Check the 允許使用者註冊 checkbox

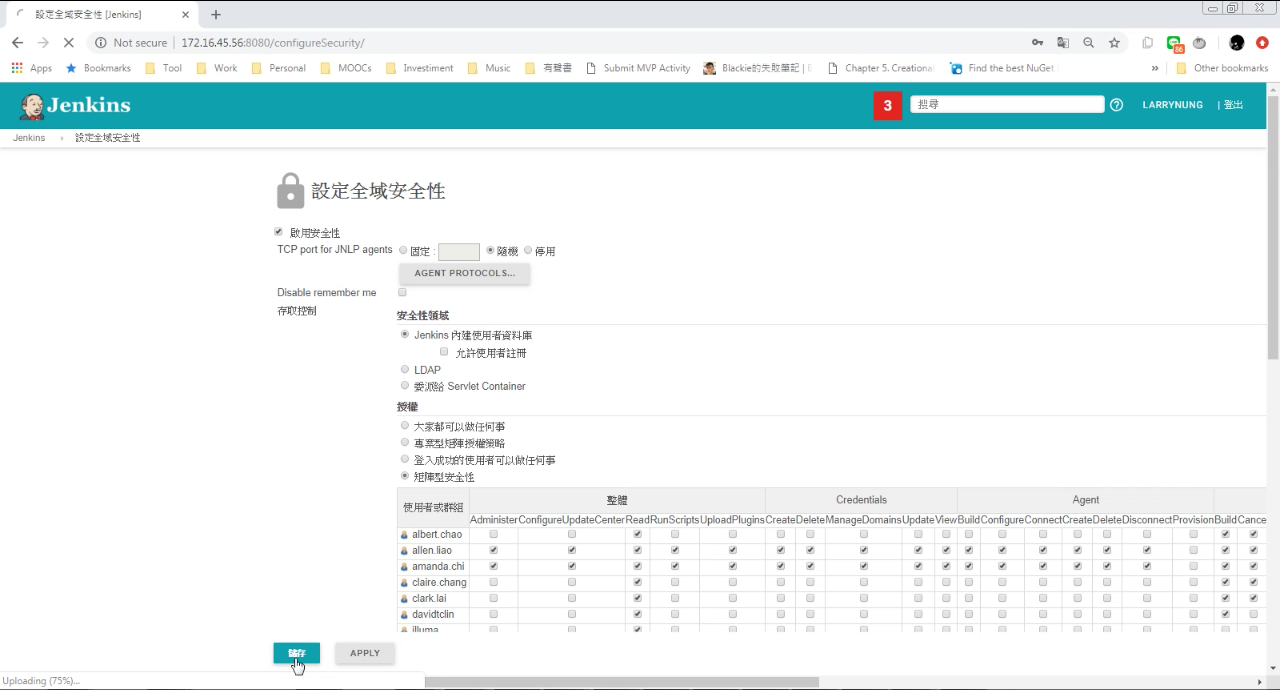tap(444, 352)
